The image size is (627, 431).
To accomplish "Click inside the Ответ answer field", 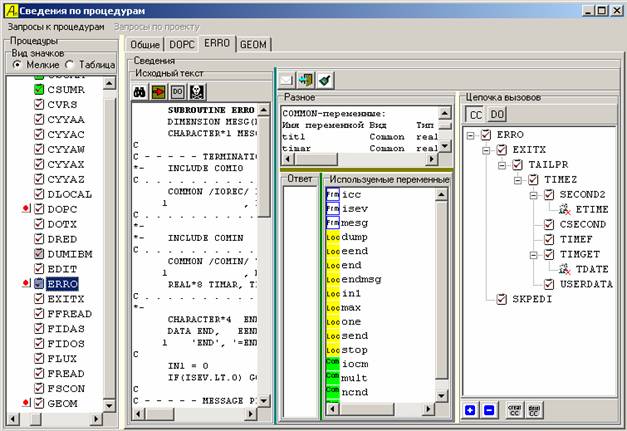I will [300, 302].
